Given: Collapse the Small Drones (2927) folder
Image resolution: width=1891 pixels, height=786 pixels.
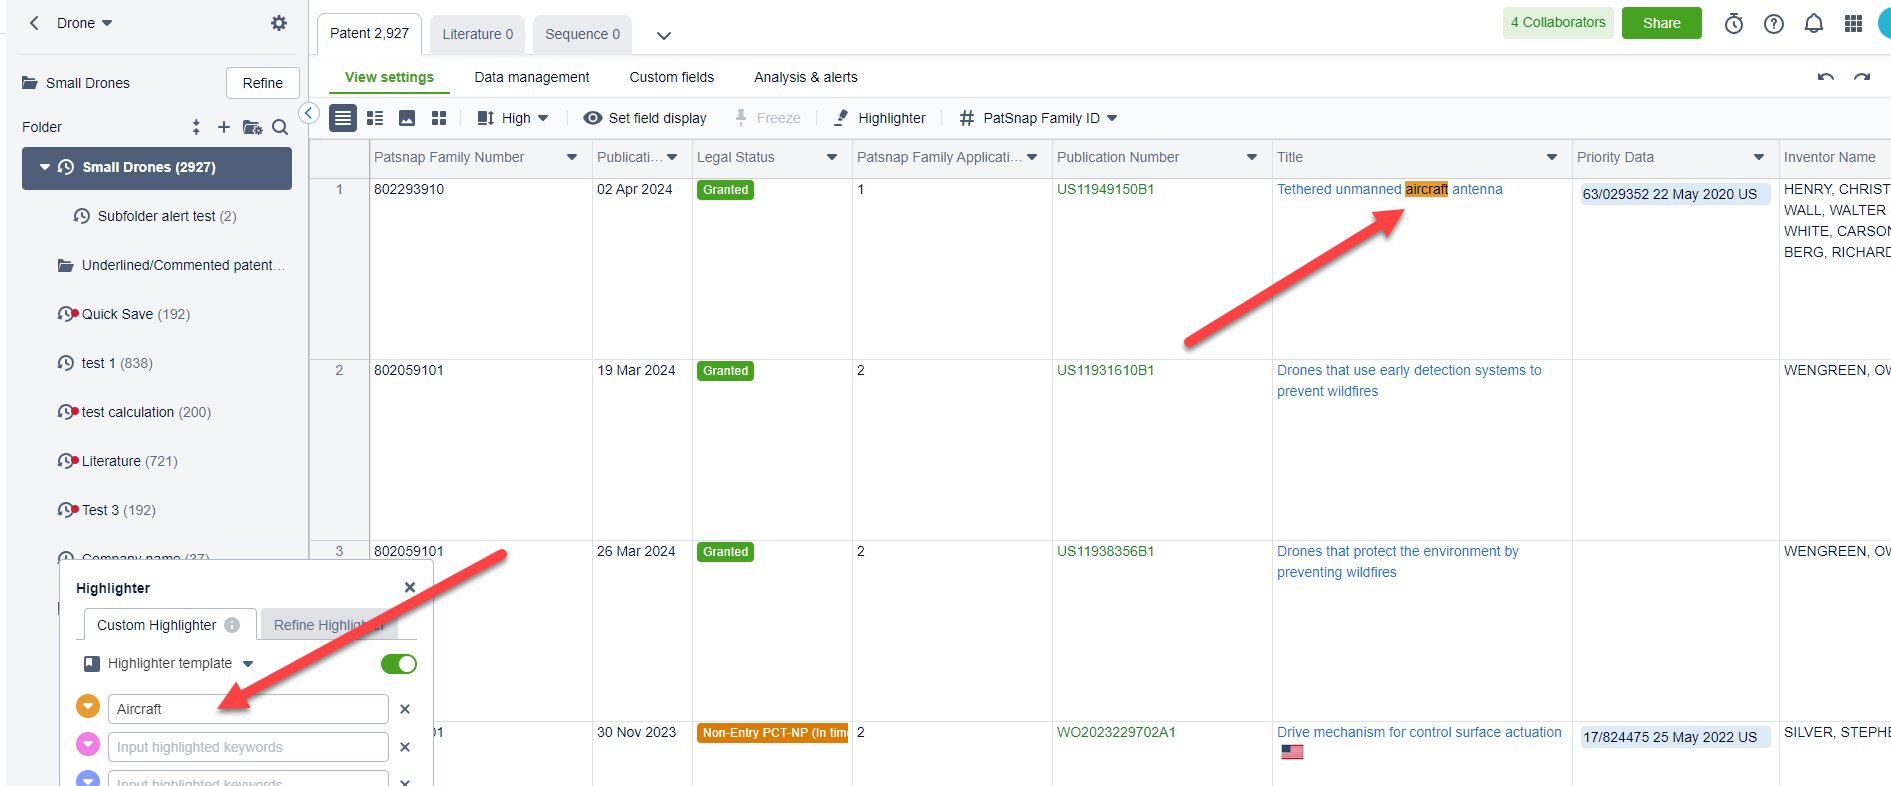Looking at the screenshot, I should coord(45,167).
